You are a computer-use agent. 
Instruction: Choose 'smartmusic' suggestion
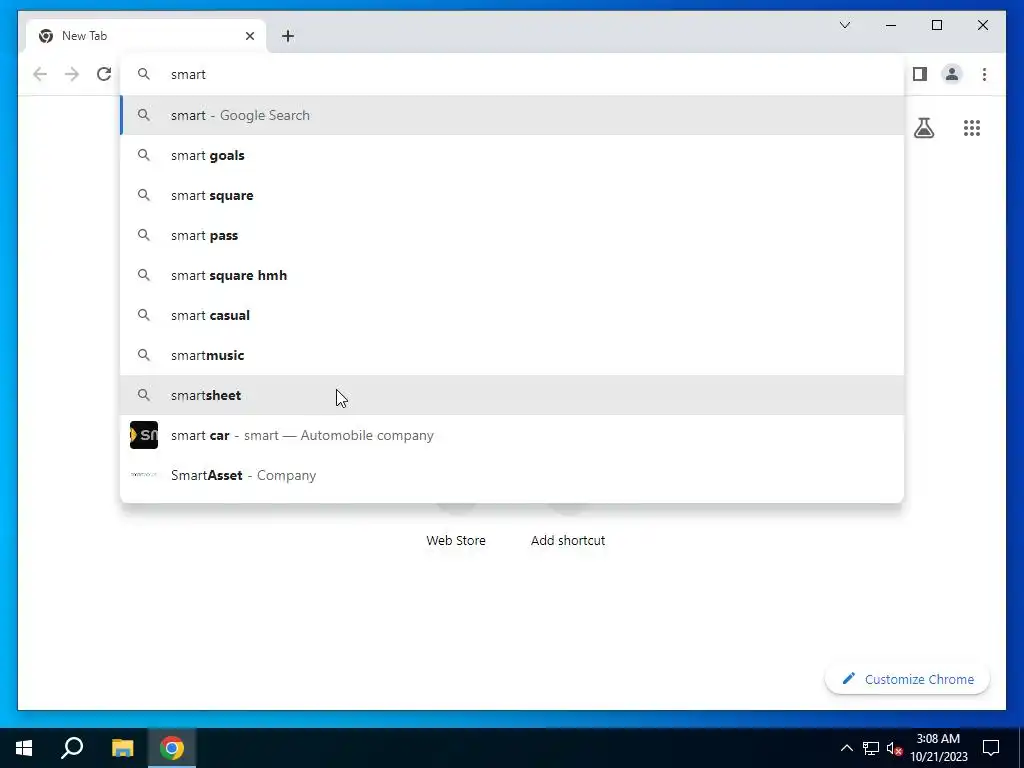click(512, 355)
